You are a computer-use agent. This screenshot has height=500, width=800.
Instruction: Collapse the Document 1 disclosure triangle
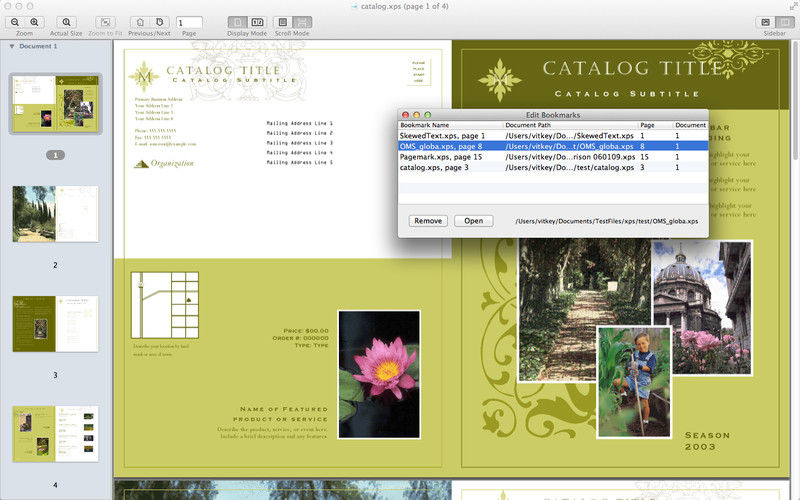pyautogui.click(x=12, y=46)
